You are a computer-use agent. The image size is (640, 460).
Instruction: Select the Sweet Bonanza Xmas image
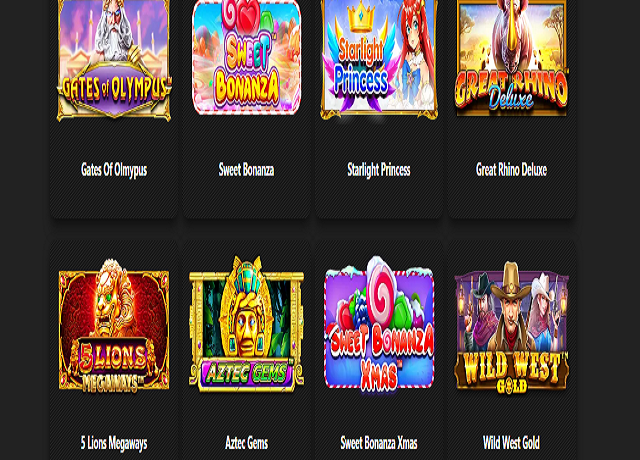click(x=379, y=323)
